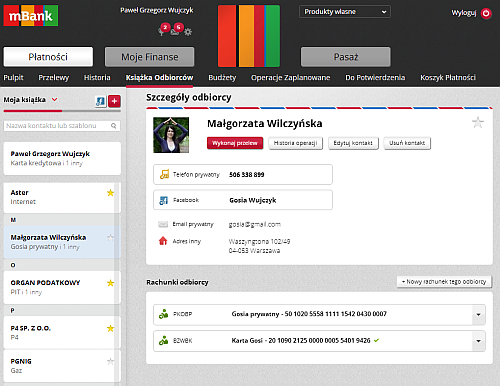Click the PKOBP account people icon
Image resolution: width=500 pixels, height=386 pixels.
point(163,314)
